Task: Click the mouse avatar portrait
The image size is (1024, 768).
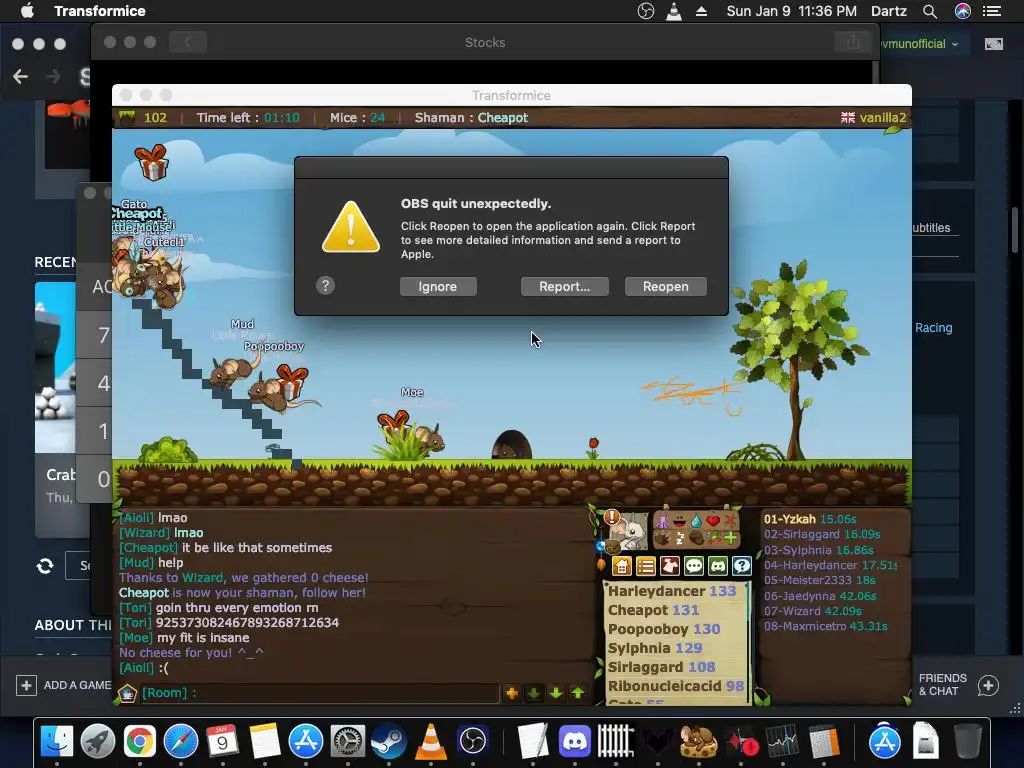Action: pyautogui.click(x=630, y=532)
